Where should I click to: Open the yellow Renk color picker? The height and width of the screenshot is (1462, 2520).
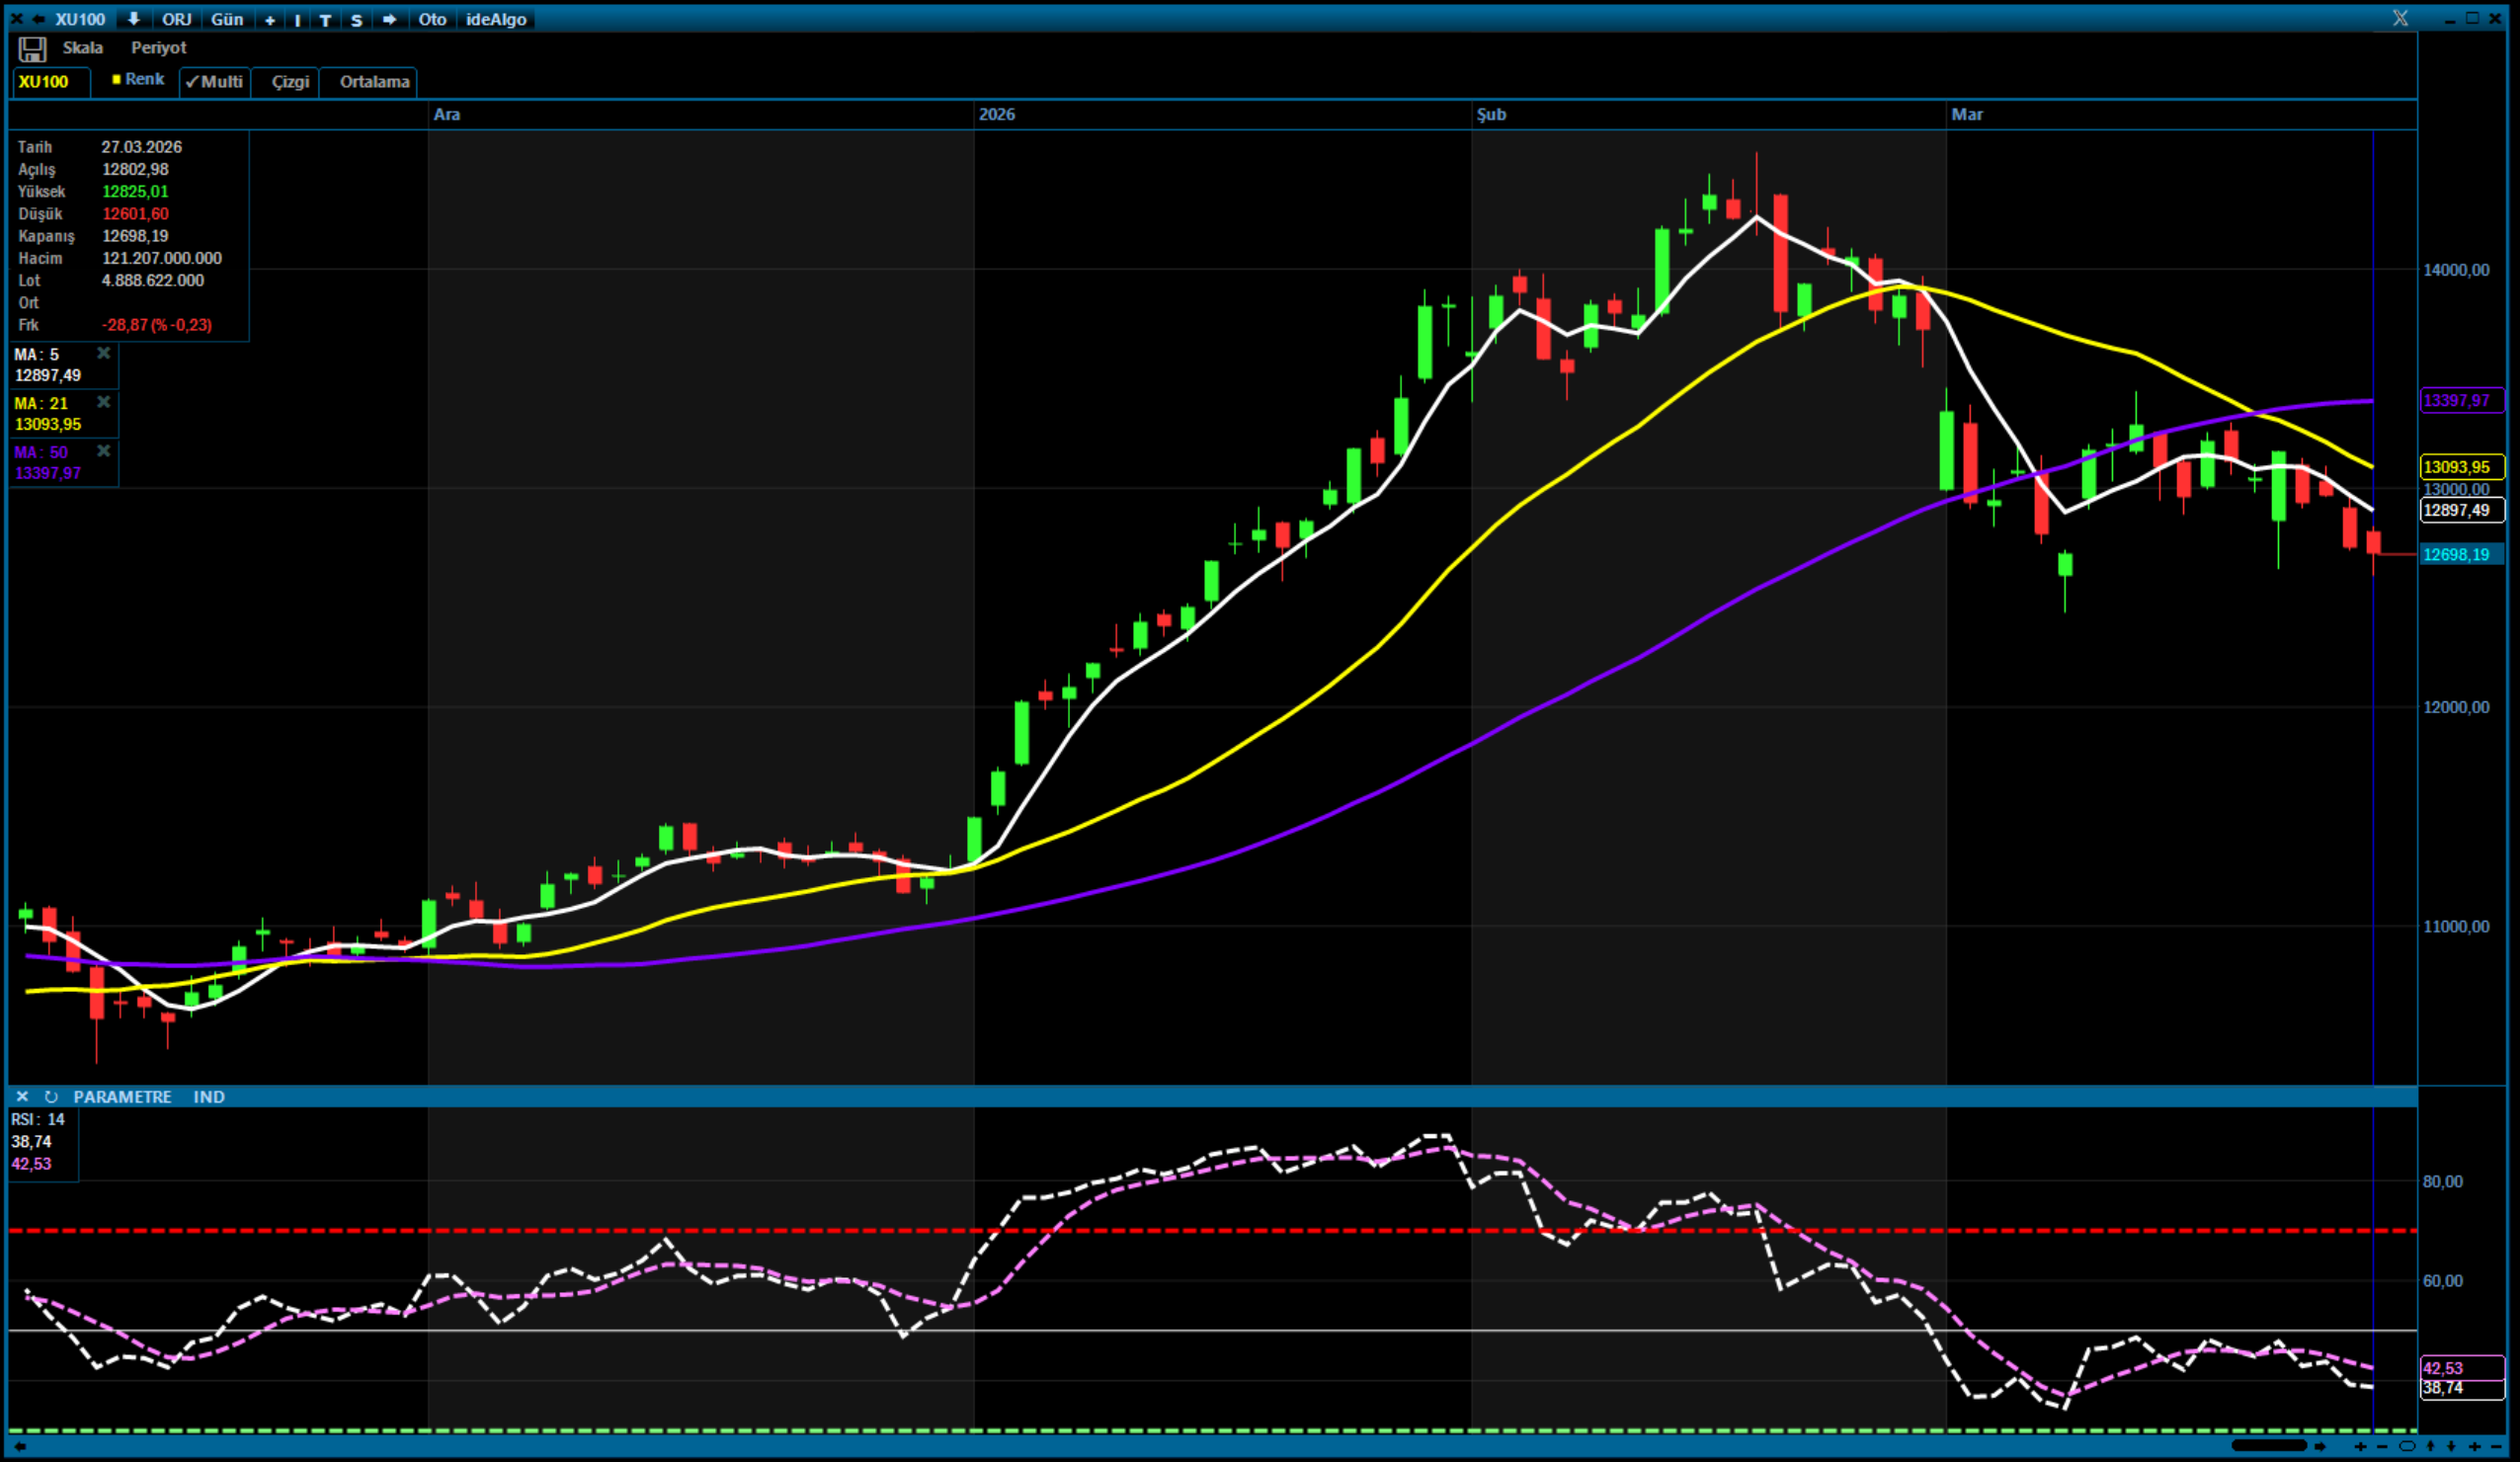pyautogui.click(x=138, y=79)
